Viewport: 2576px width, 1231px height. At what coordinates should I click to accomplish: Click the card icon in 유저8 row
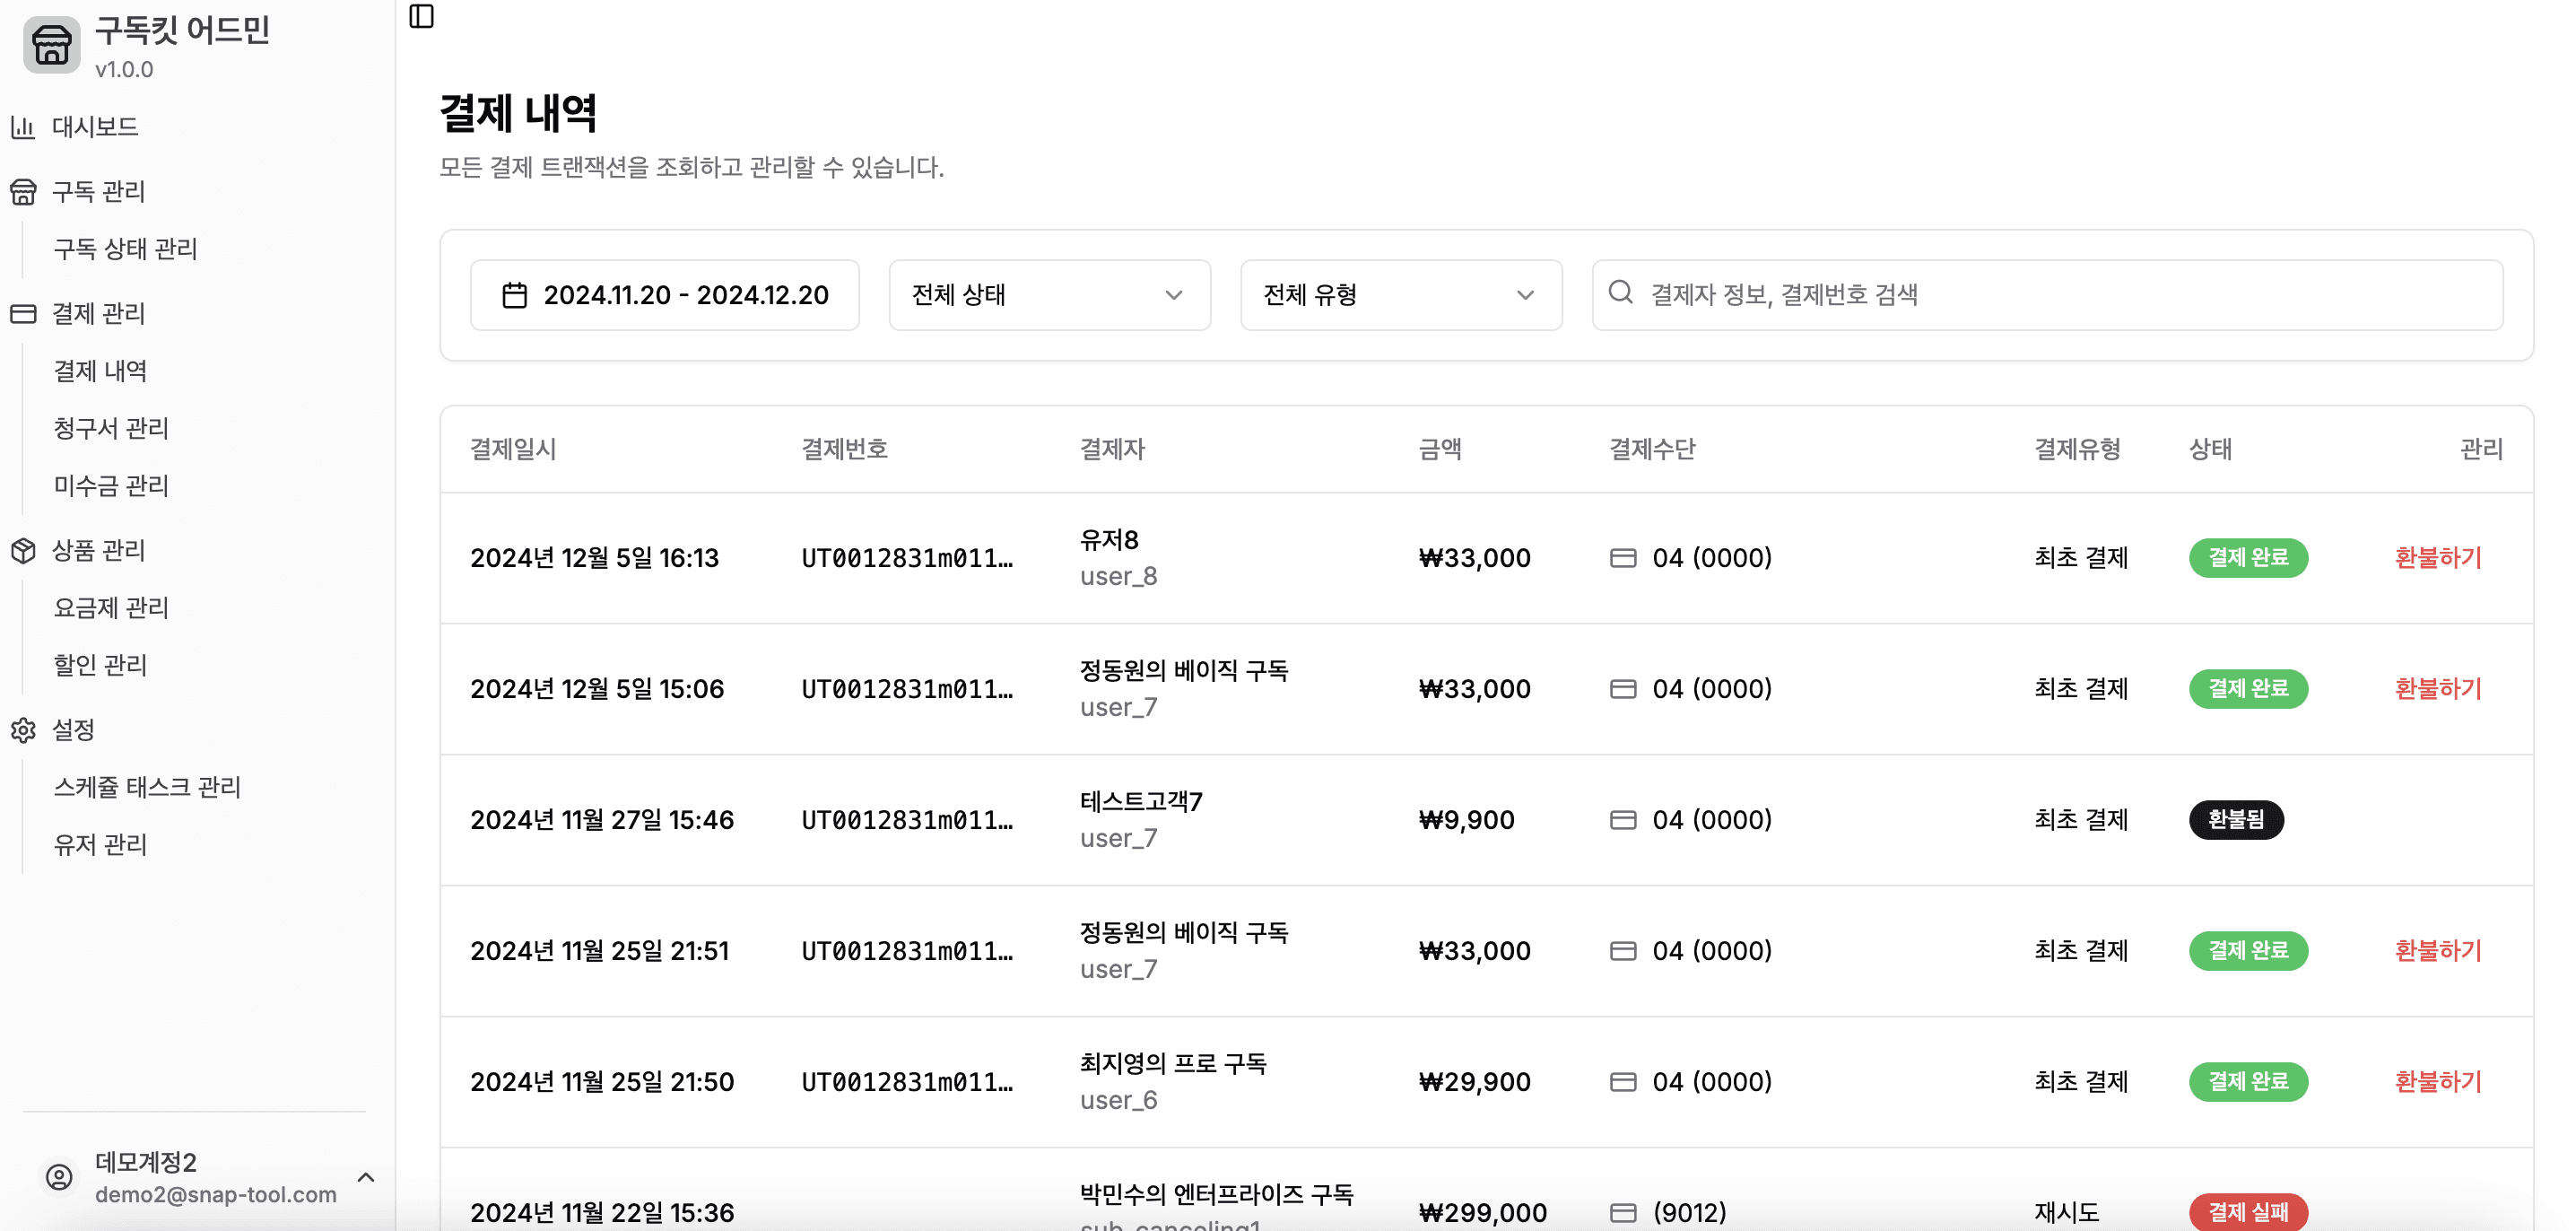(x=1623, y=558)
